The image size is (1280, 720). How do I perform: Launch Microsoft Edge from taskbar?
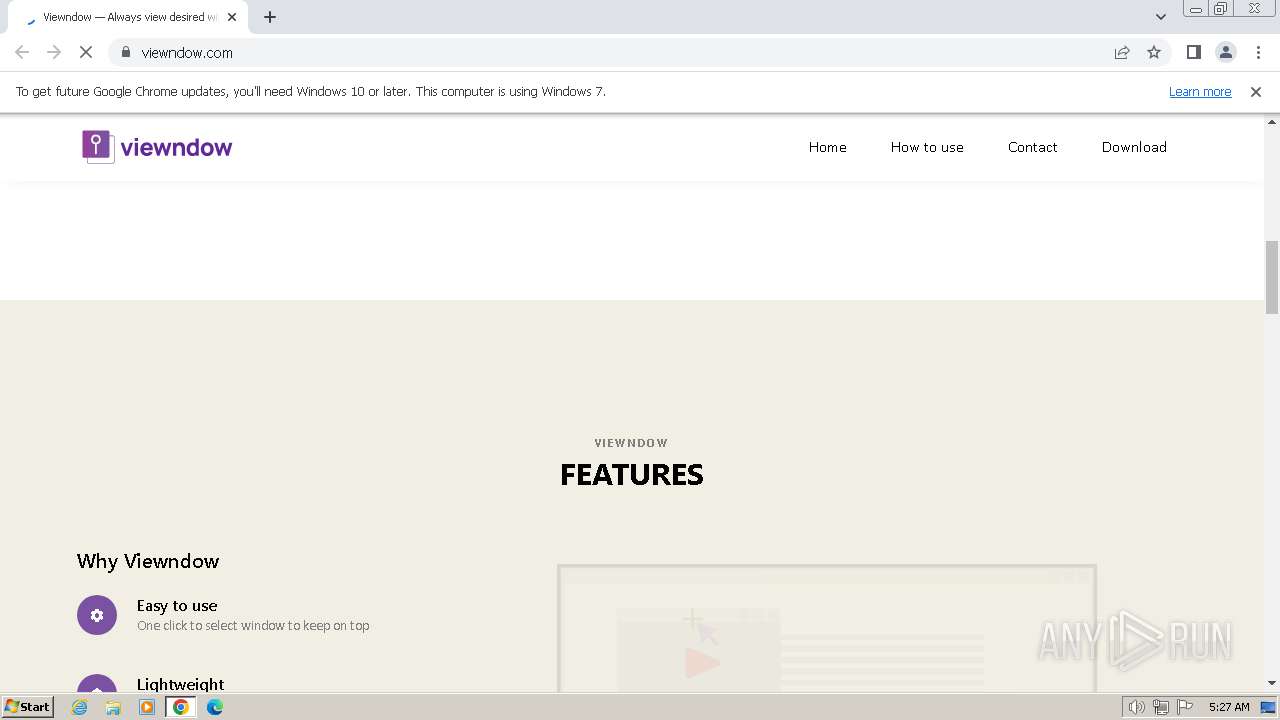pos(215,707)
